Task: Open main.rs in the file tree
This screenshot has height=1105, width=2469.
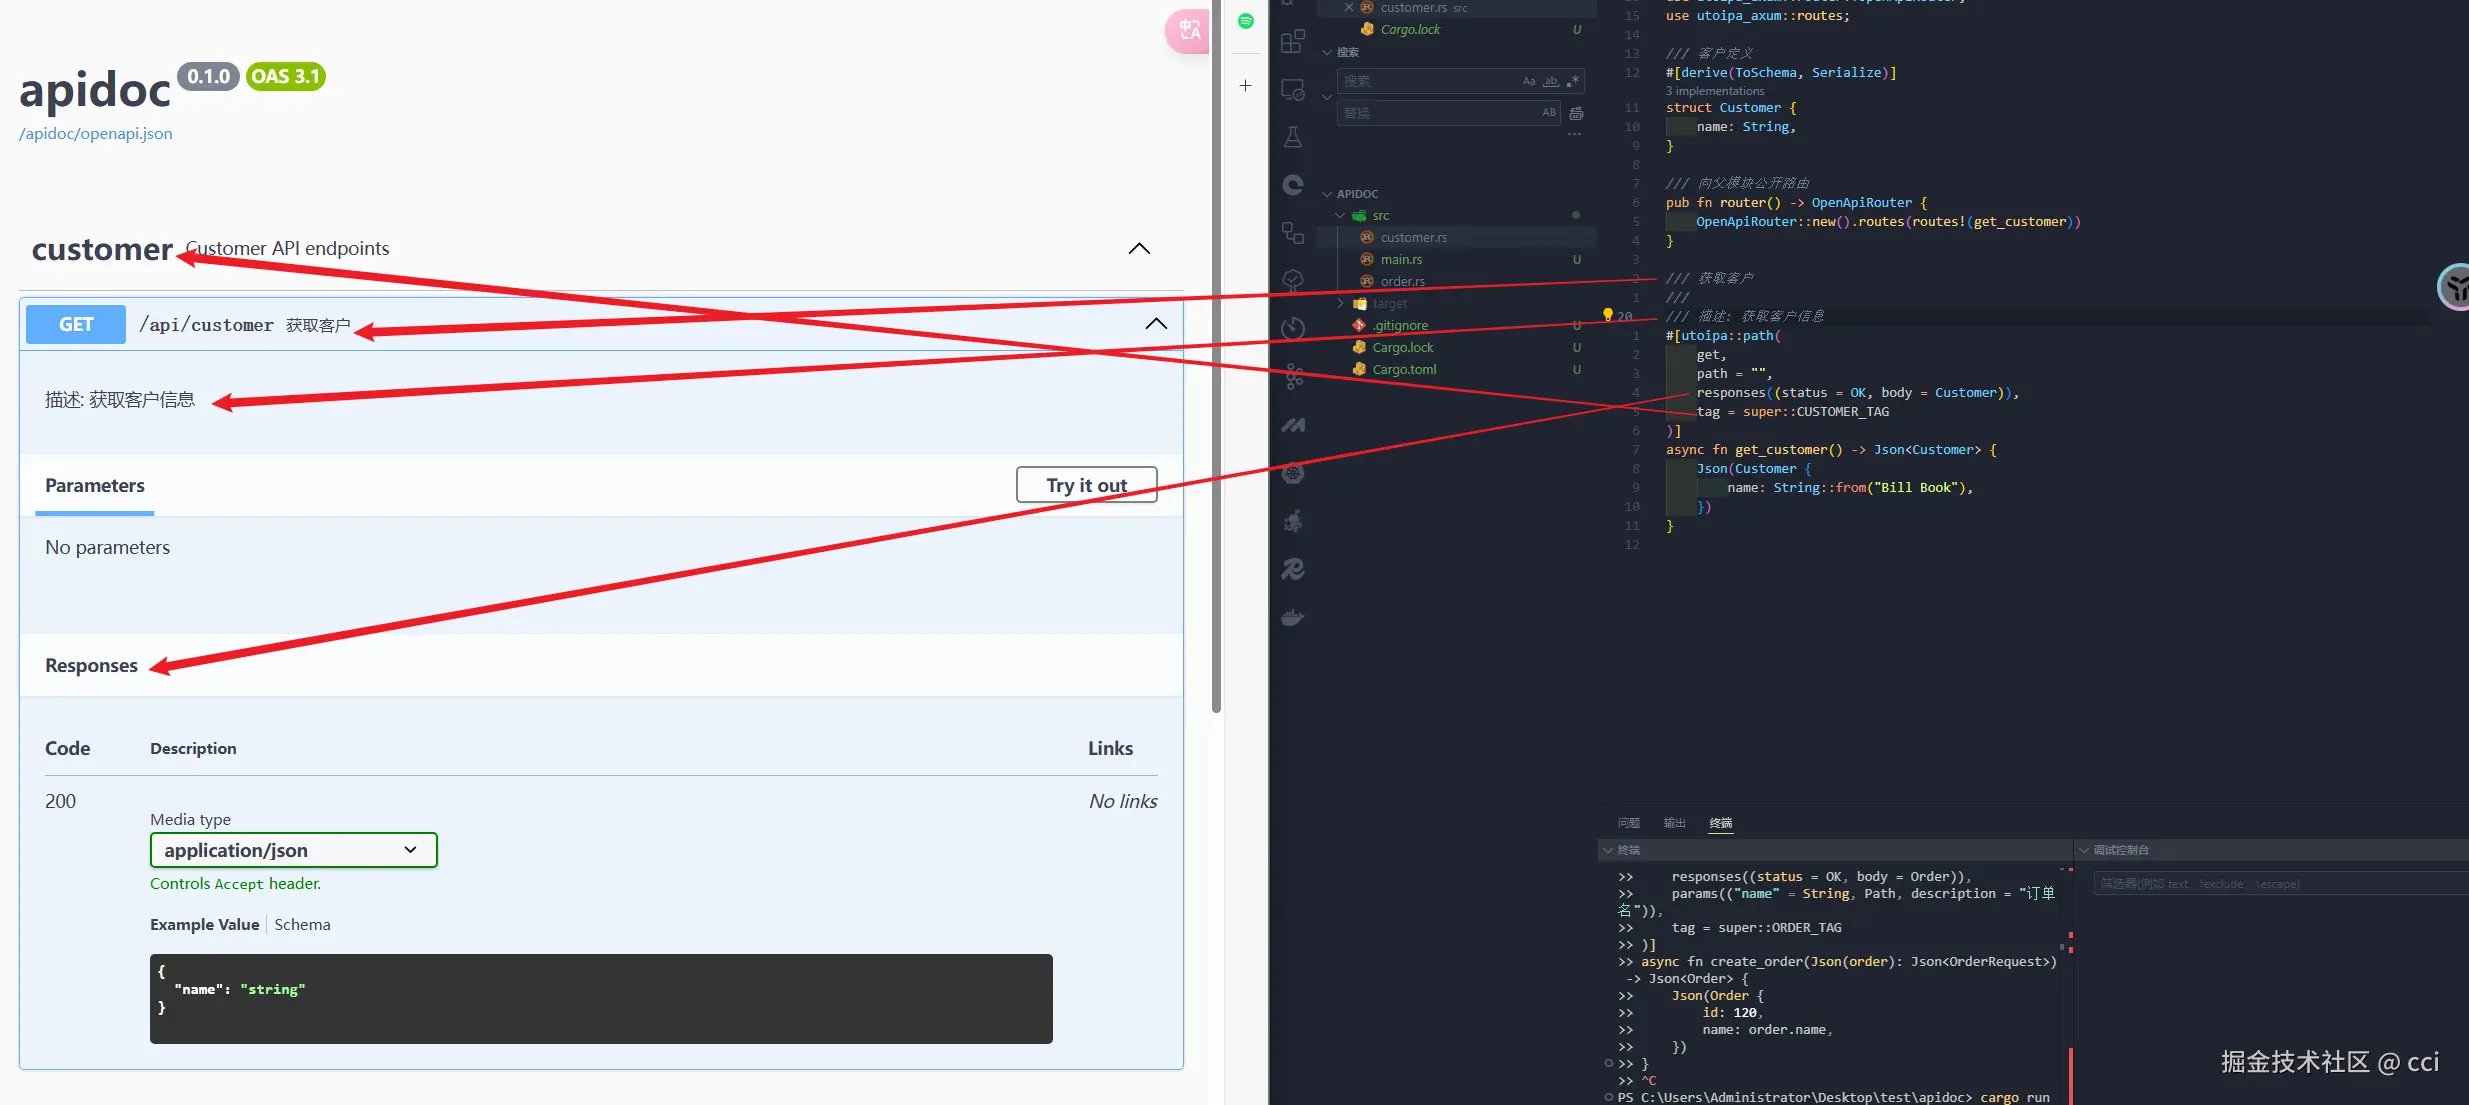Action: [1401, 260]
